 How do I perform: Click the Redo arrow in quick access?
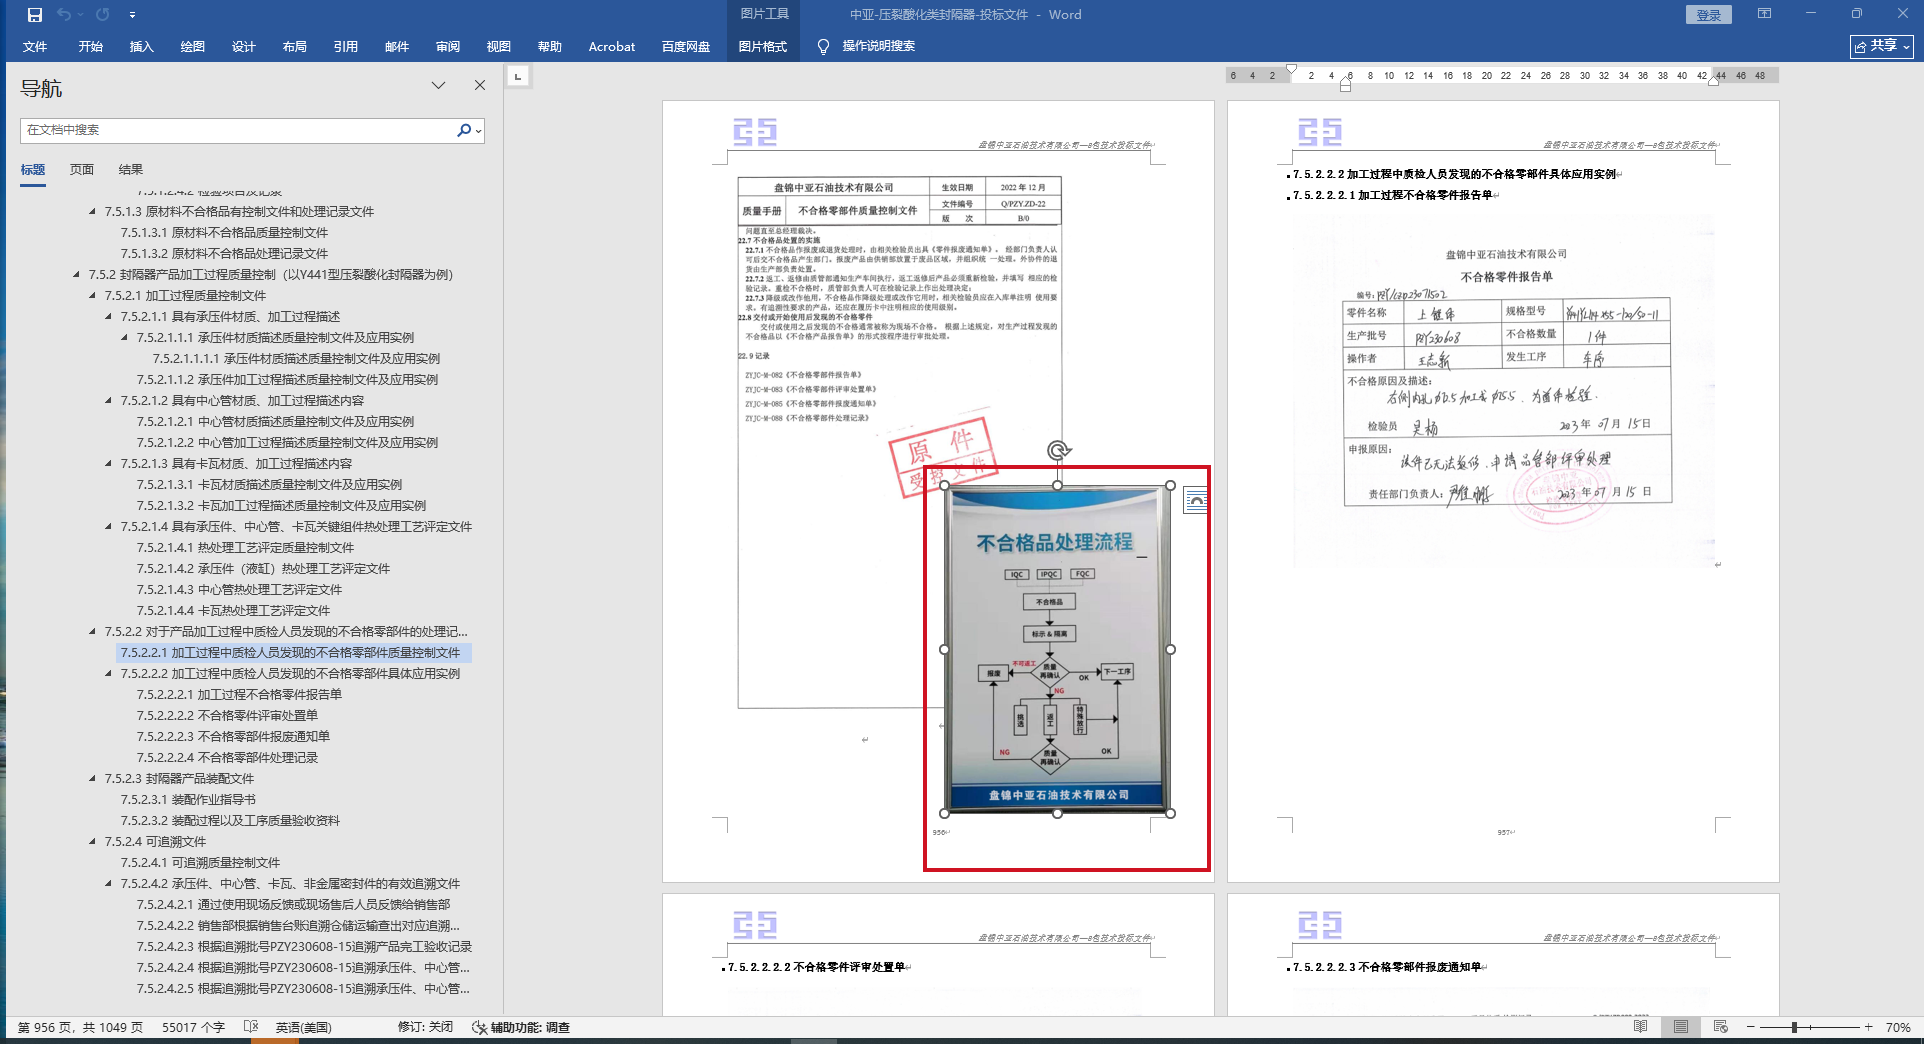pos(103,15)
